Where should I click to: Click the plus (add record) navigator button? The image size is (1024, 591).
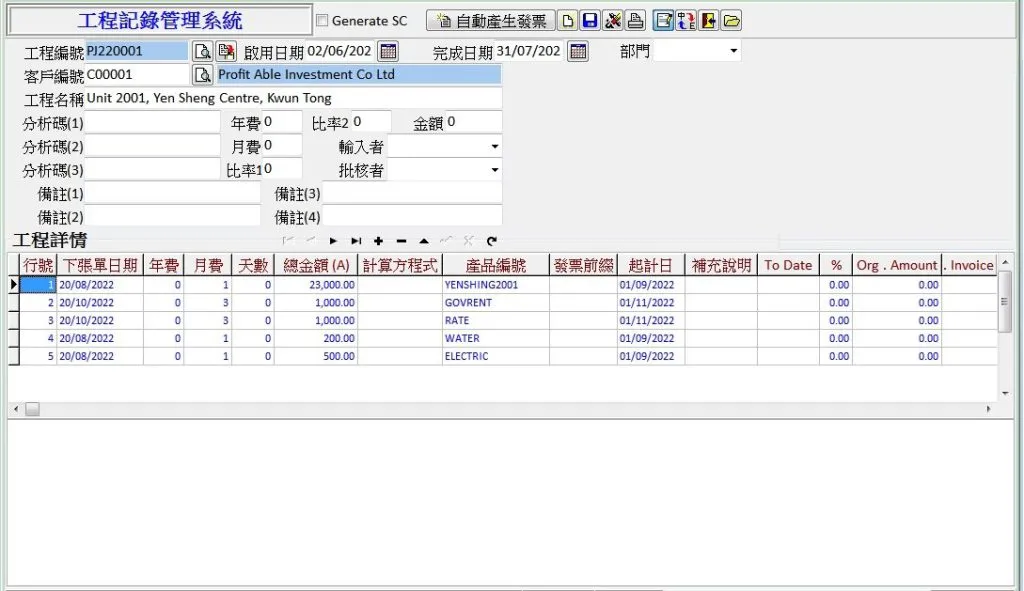point(378,241)
